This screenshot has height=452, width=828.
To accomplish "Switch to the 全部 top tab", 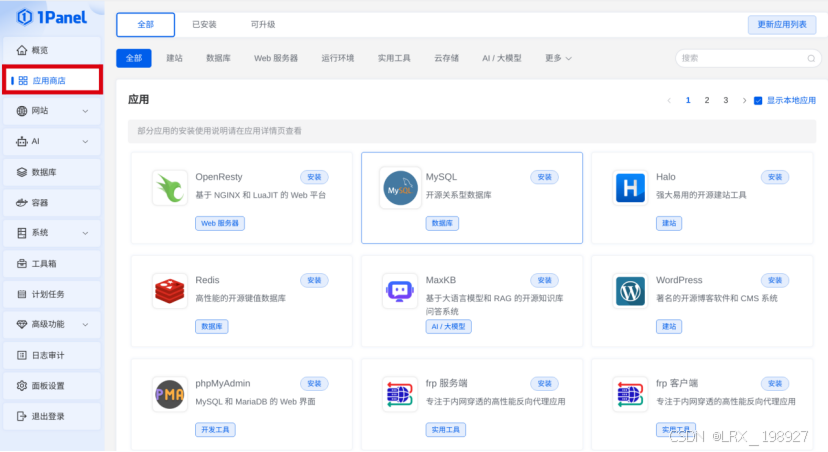I will pyautogui.click(x=145, y=25).
